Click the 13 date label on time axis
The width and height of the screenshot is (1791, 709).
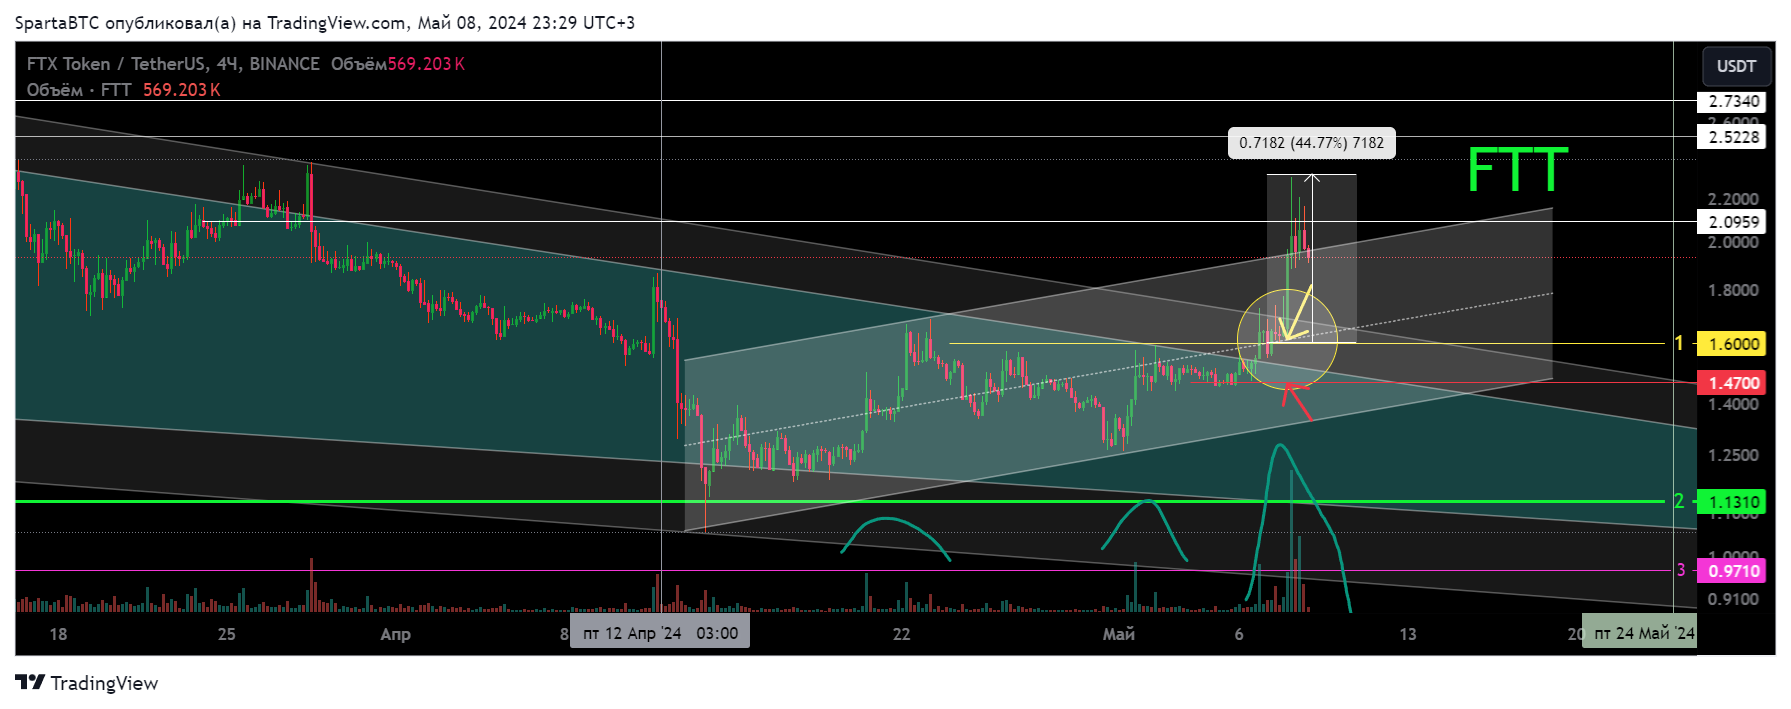[x=1407, y=634]
